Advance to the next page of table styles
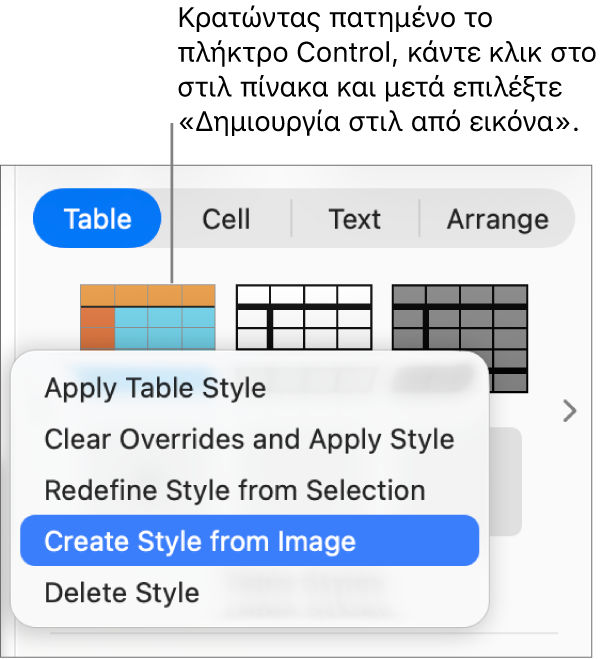This screenshot has height=659, width=603. point(570,411)
